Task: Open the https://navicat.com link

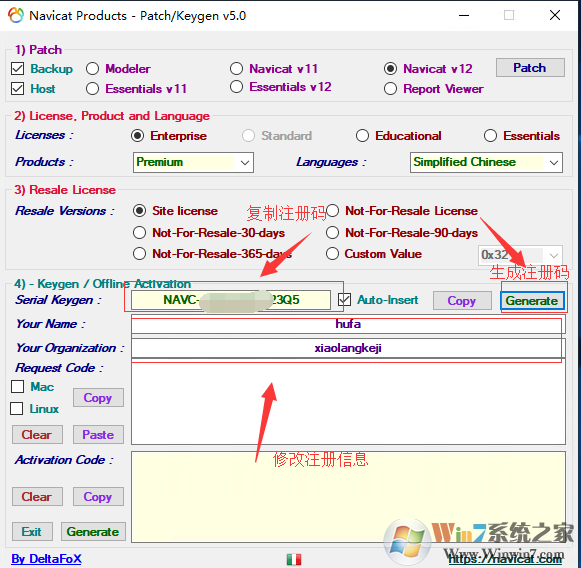Action: pos(505,559)
